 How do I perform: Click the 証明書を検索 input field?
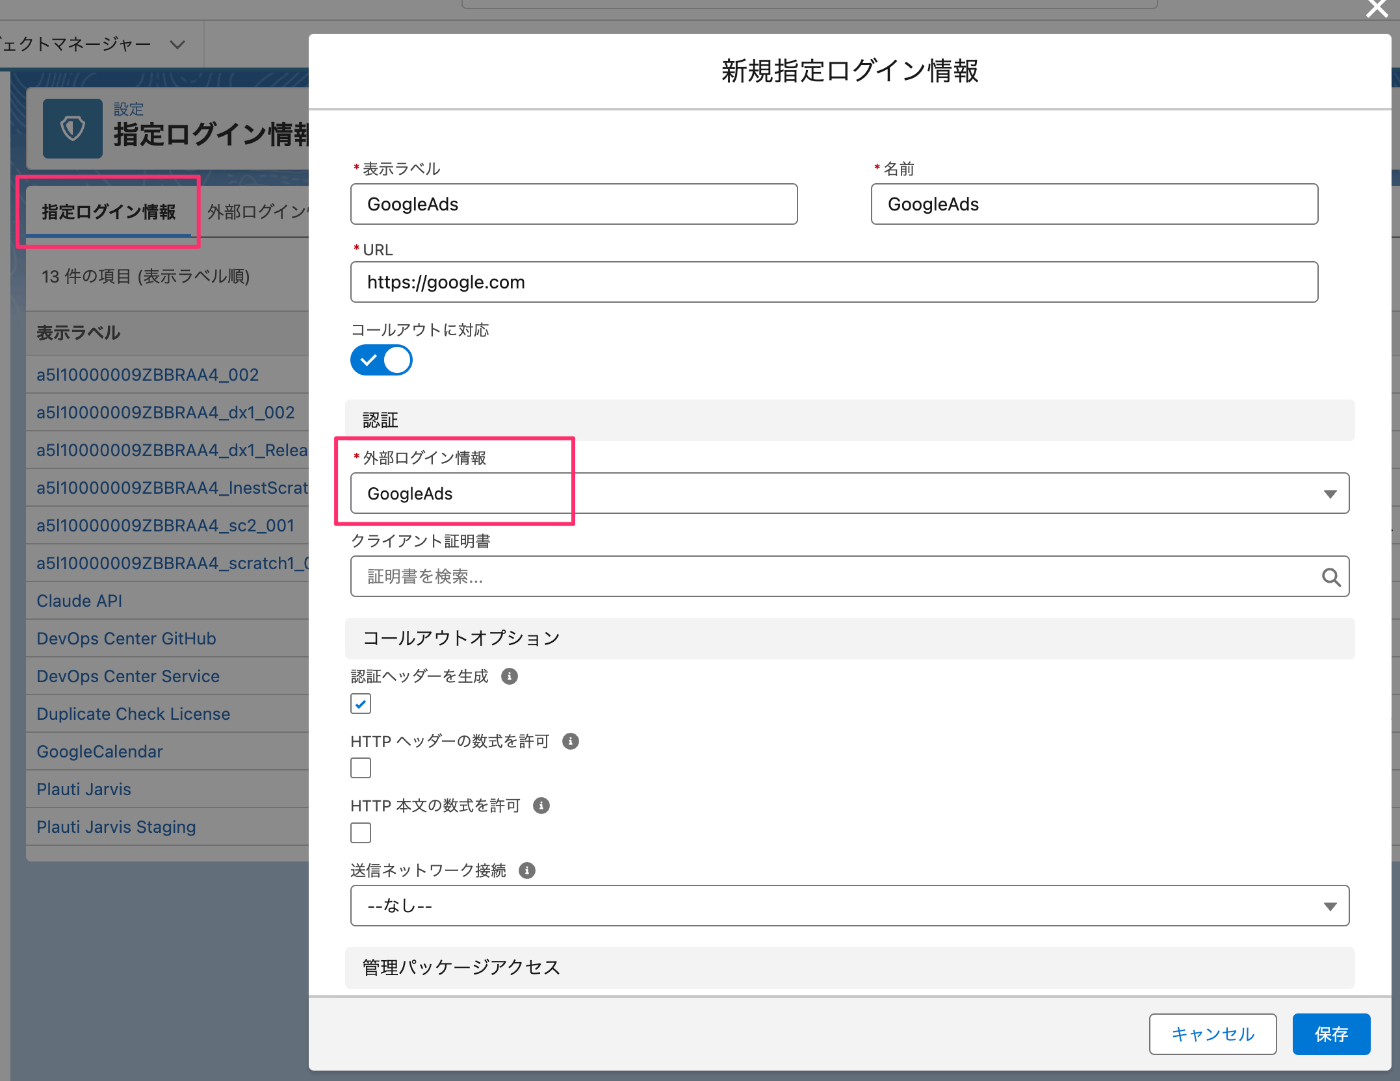(x=850, y=577)
